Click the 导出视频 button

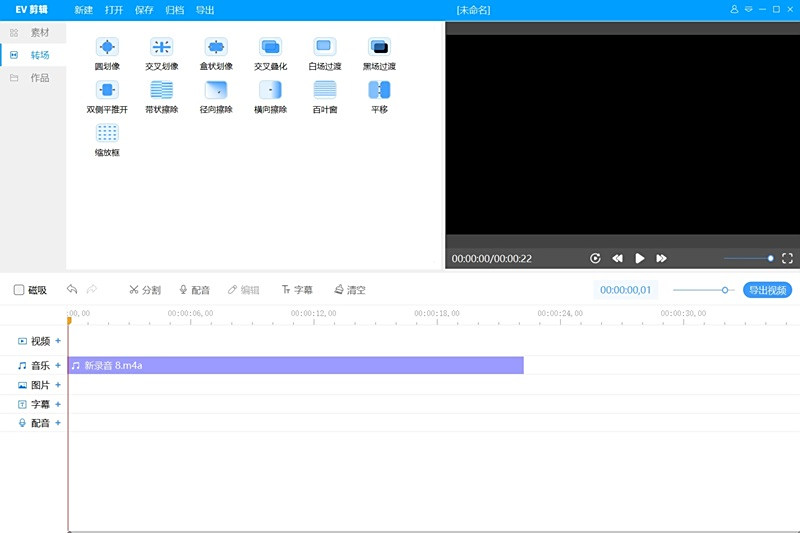coord(768,290)
